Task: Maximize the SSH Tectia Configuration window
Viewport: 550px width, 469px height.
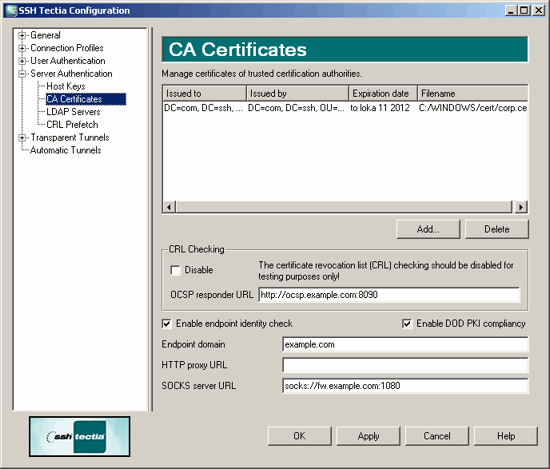Action: (x=524, y=11)
